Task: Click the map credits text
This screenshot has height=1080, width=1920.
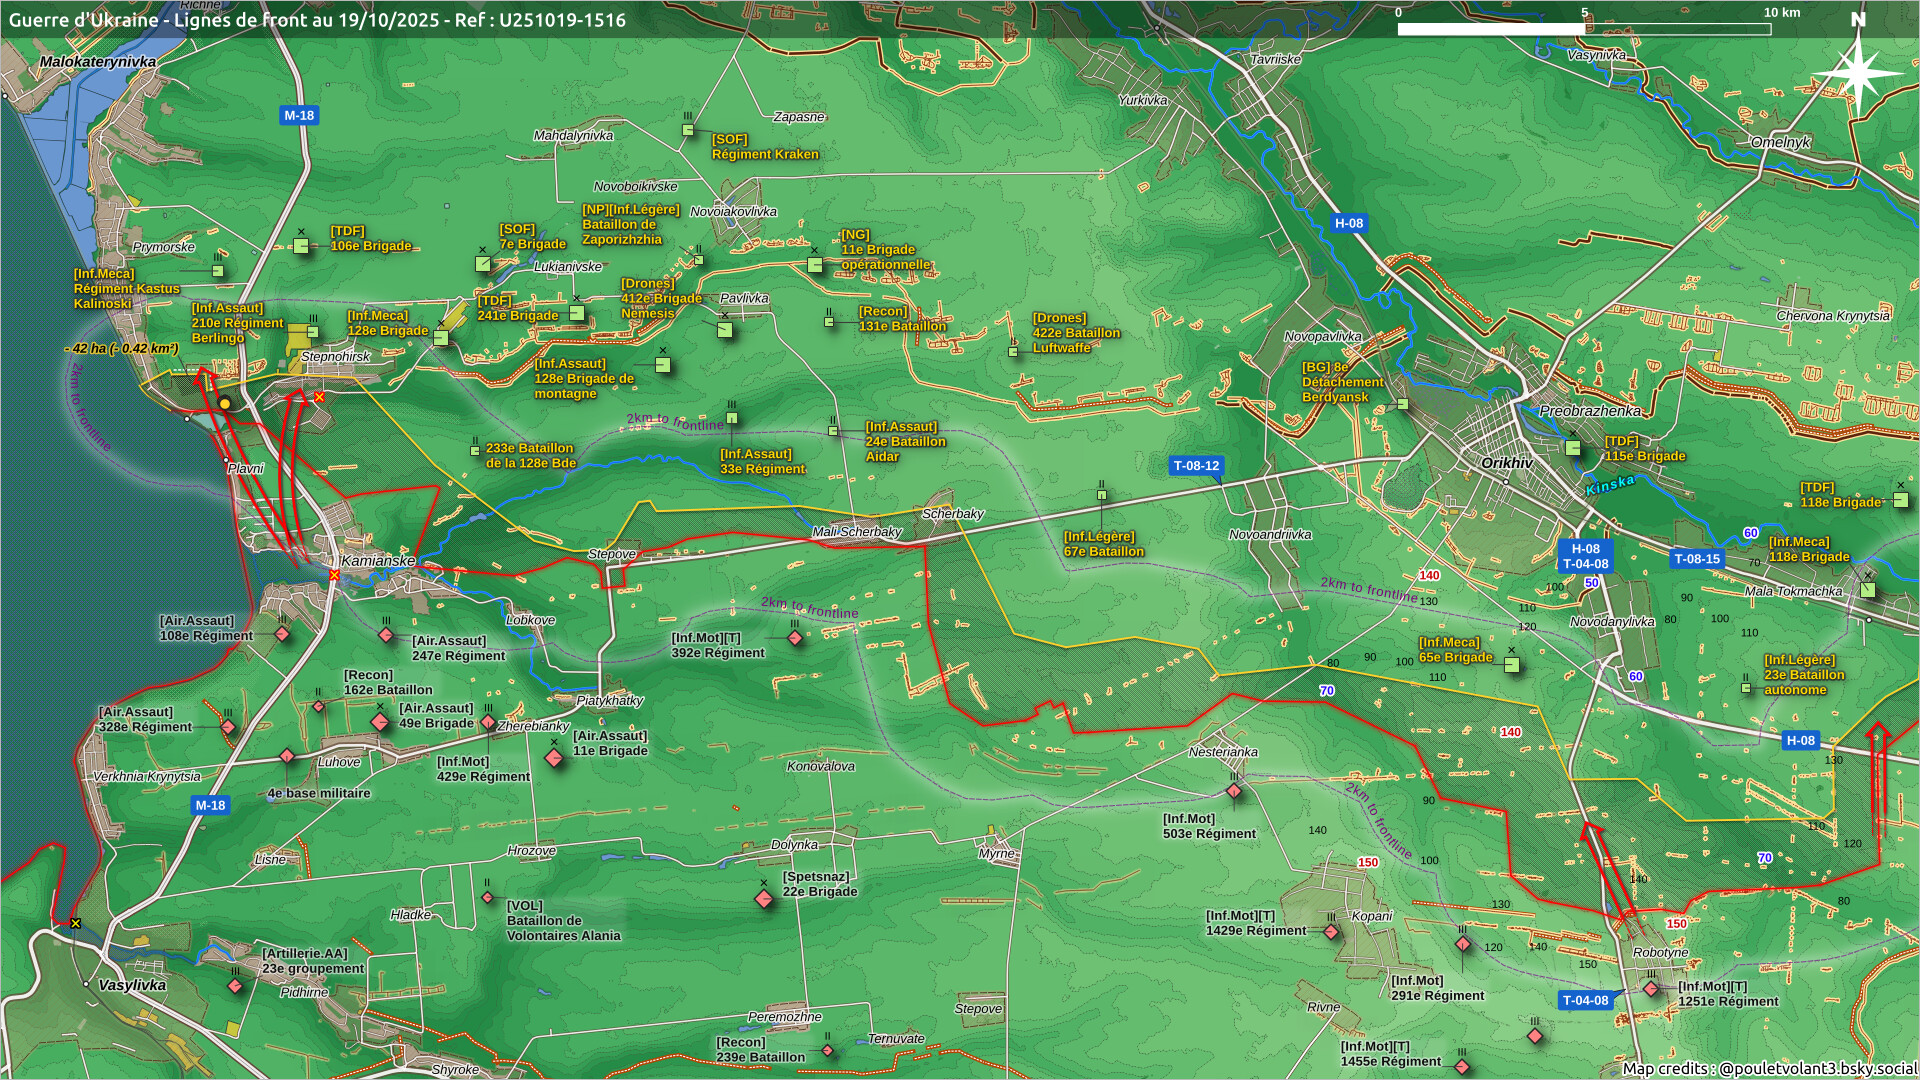Action: pyautogui.click(x=1769, y=1068)
